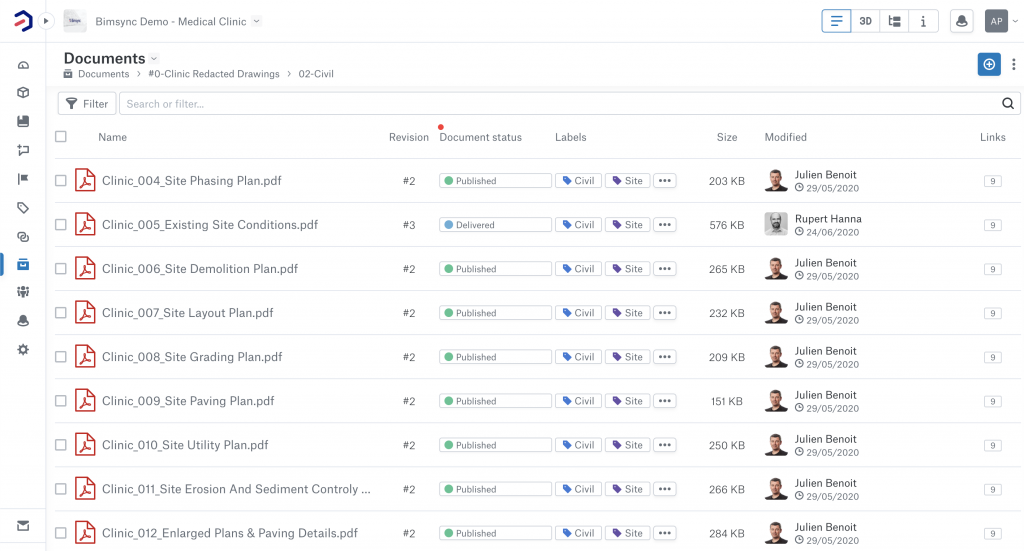Open Clinic_012_Enlarged Plans & Paving Details.pdf
1024x551 pixels.
pos(230,533)
